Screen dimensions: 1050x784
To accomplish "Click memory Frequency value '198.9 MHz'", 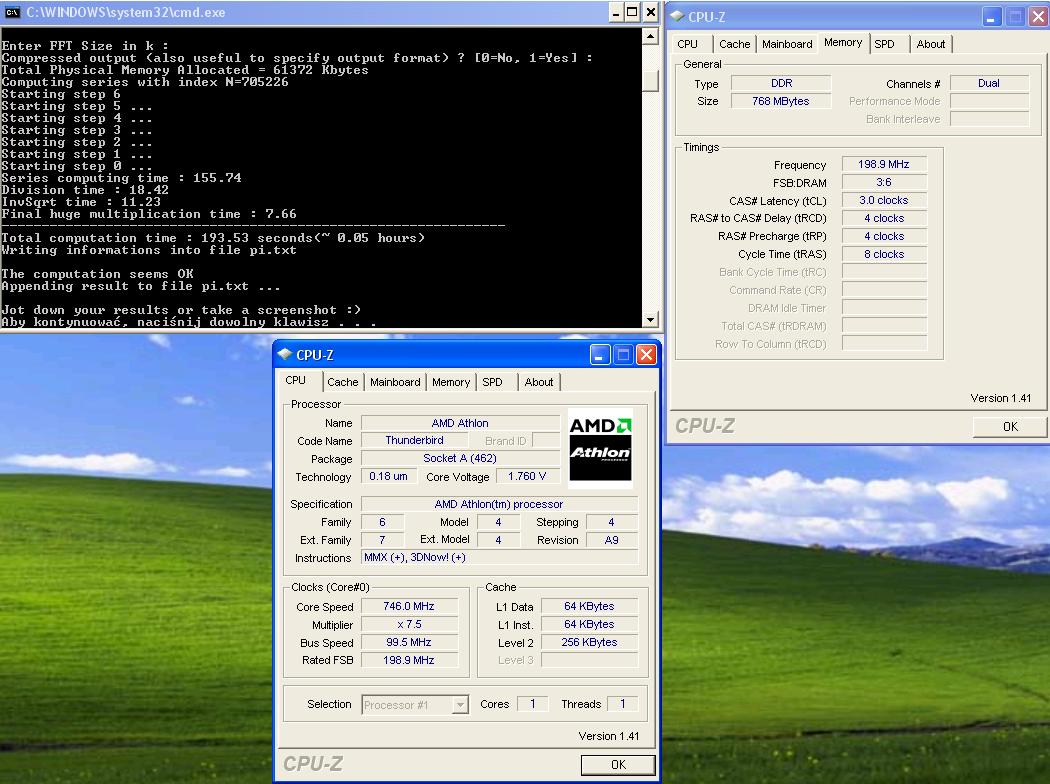I will pos(884,164).
